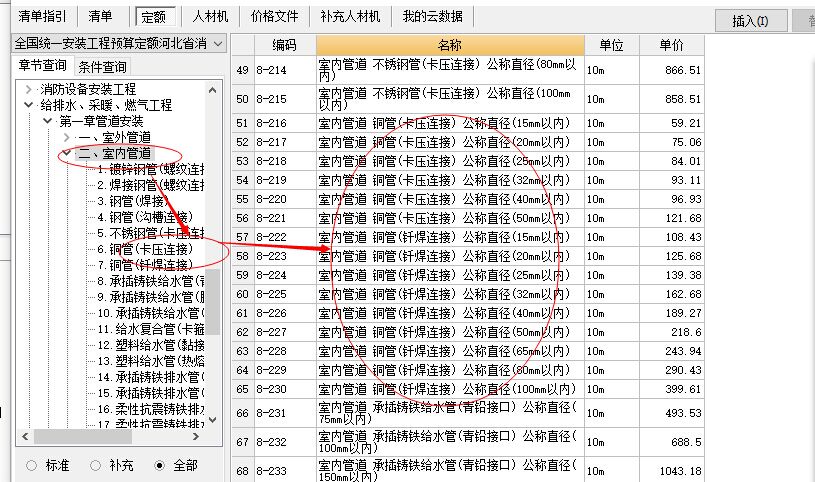The image size is (815, 482).
Task: Click the 单位 column header
Action: [x=612, y=45]
